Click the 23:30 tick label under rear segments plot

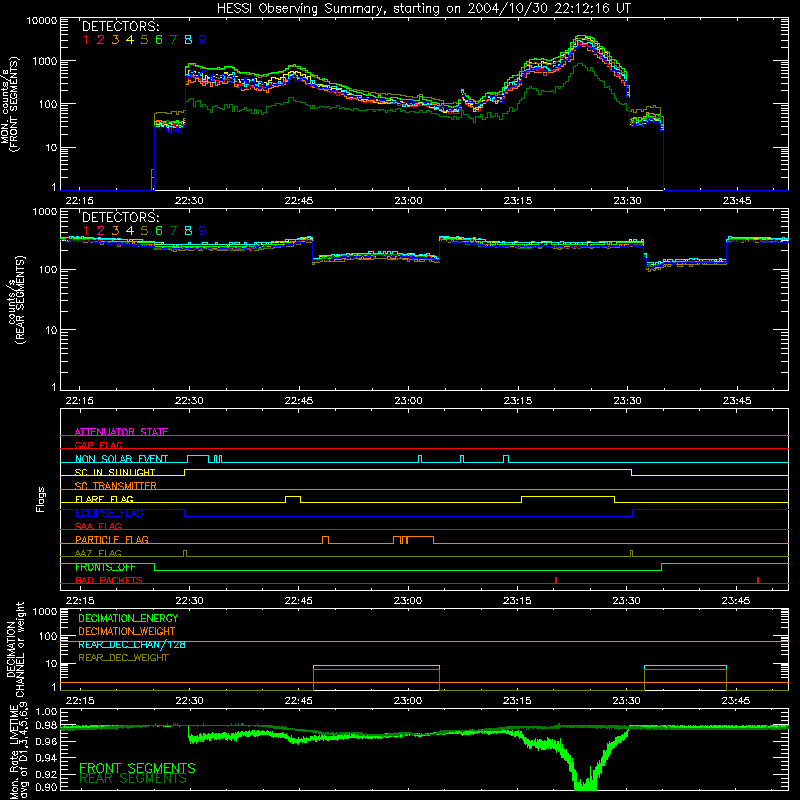point(627,401)
